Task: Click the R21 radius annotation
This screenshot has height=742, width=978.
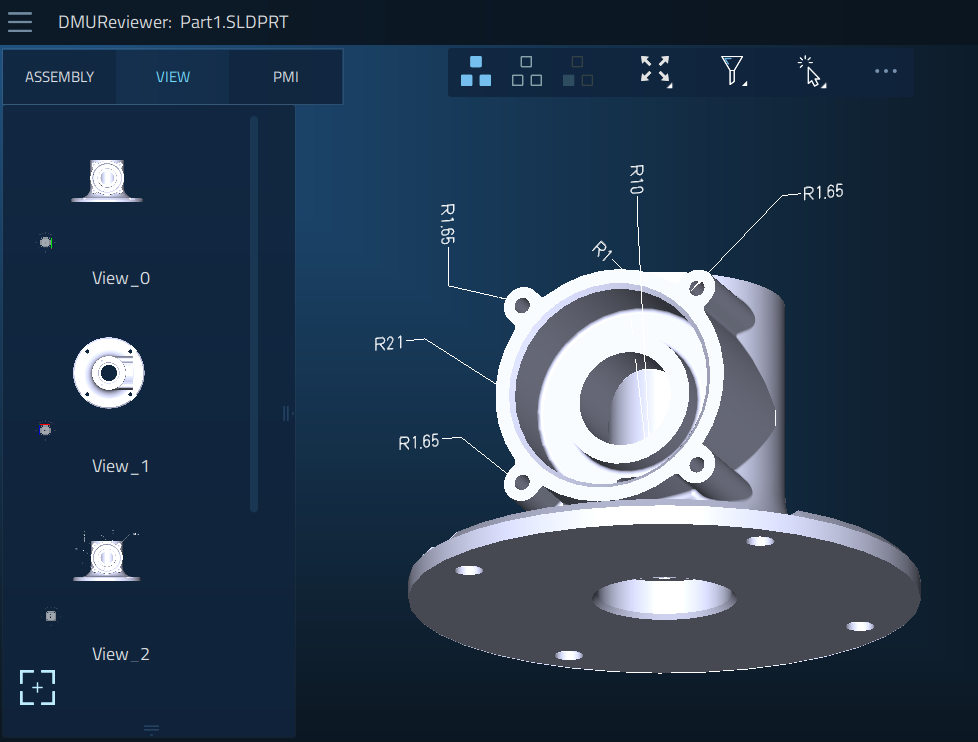Action: [388, 342]
